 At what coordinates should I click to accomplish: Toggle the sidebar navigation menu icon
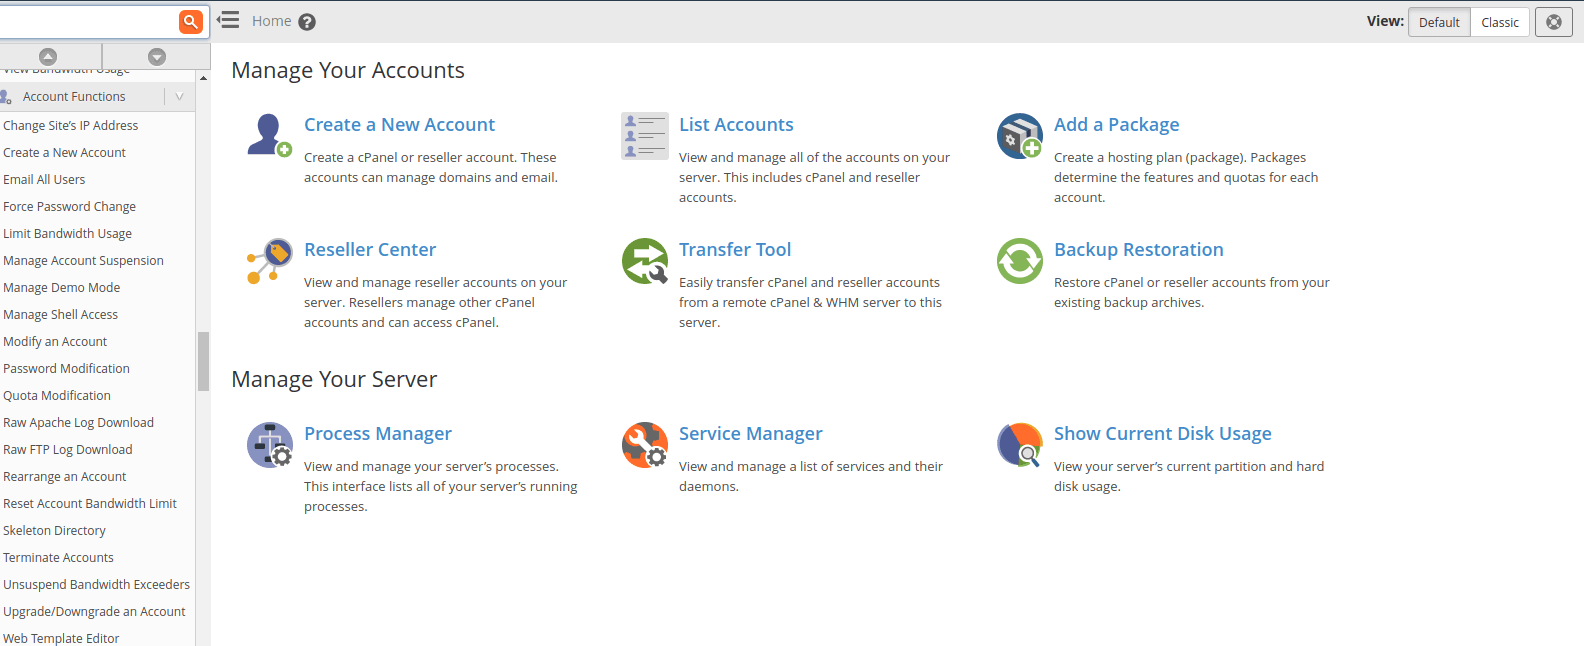pyautogui.click(x=228, y=20)
